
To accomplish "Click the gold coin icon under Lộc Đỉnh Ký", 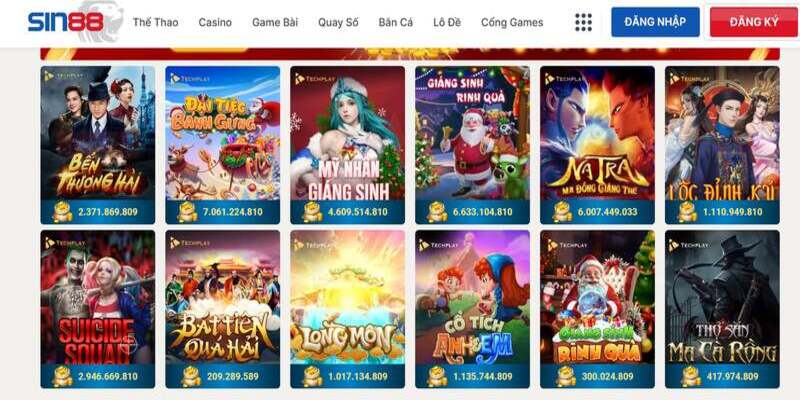I will tap(687, 212).
